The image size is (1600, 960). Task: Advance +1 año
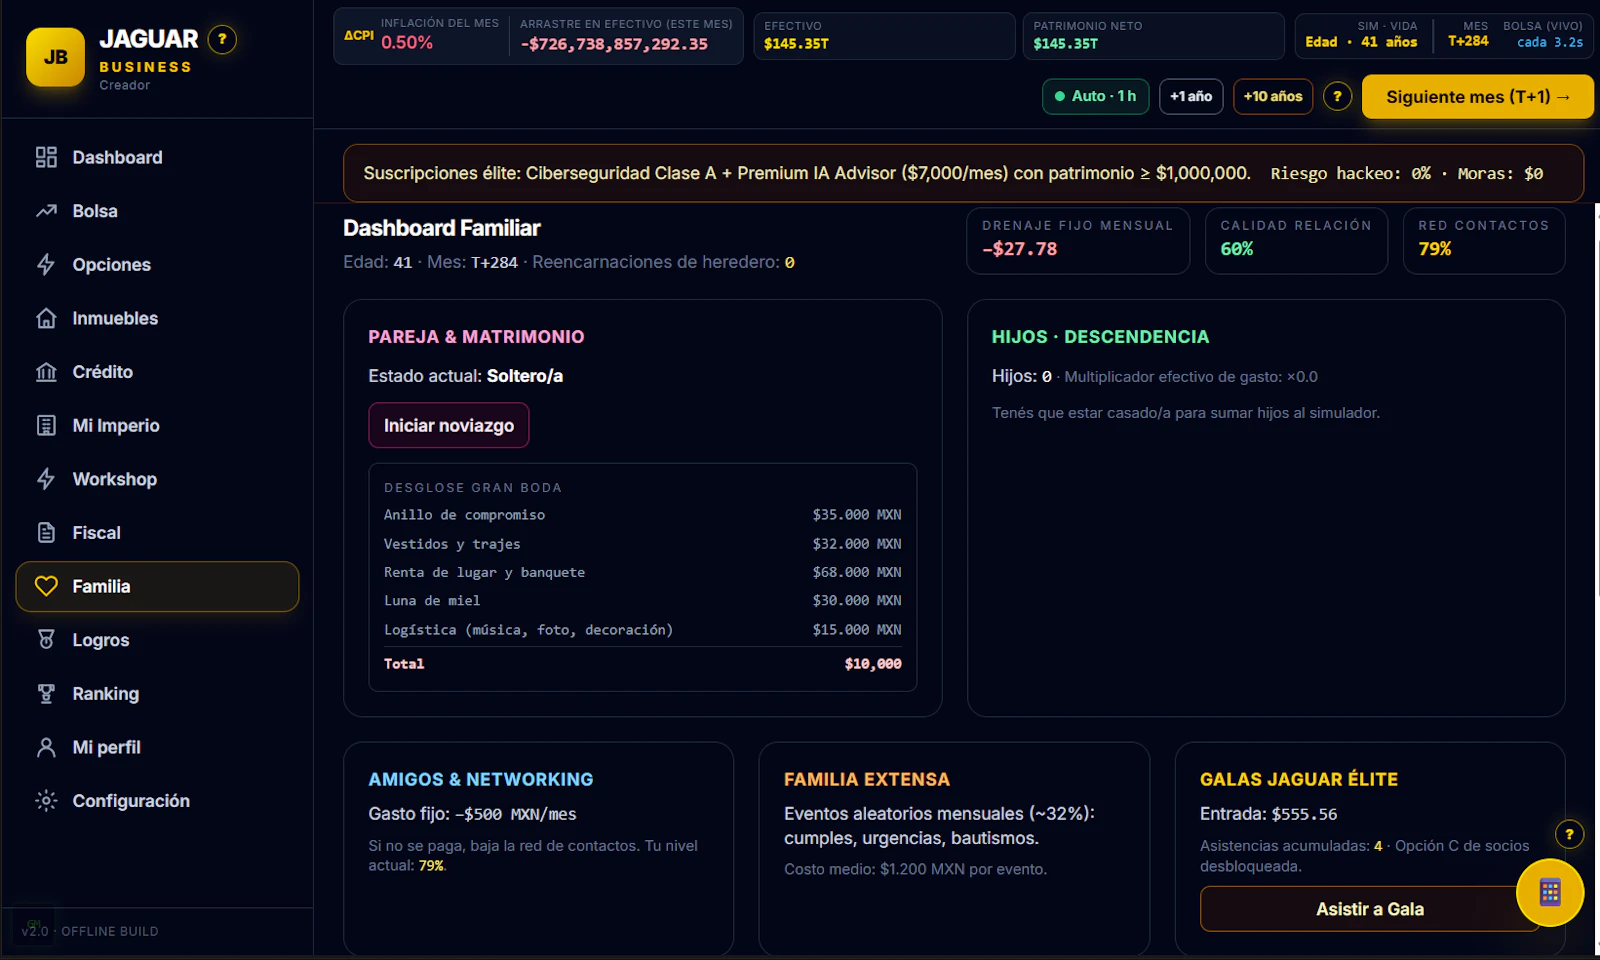point(1191,96)
